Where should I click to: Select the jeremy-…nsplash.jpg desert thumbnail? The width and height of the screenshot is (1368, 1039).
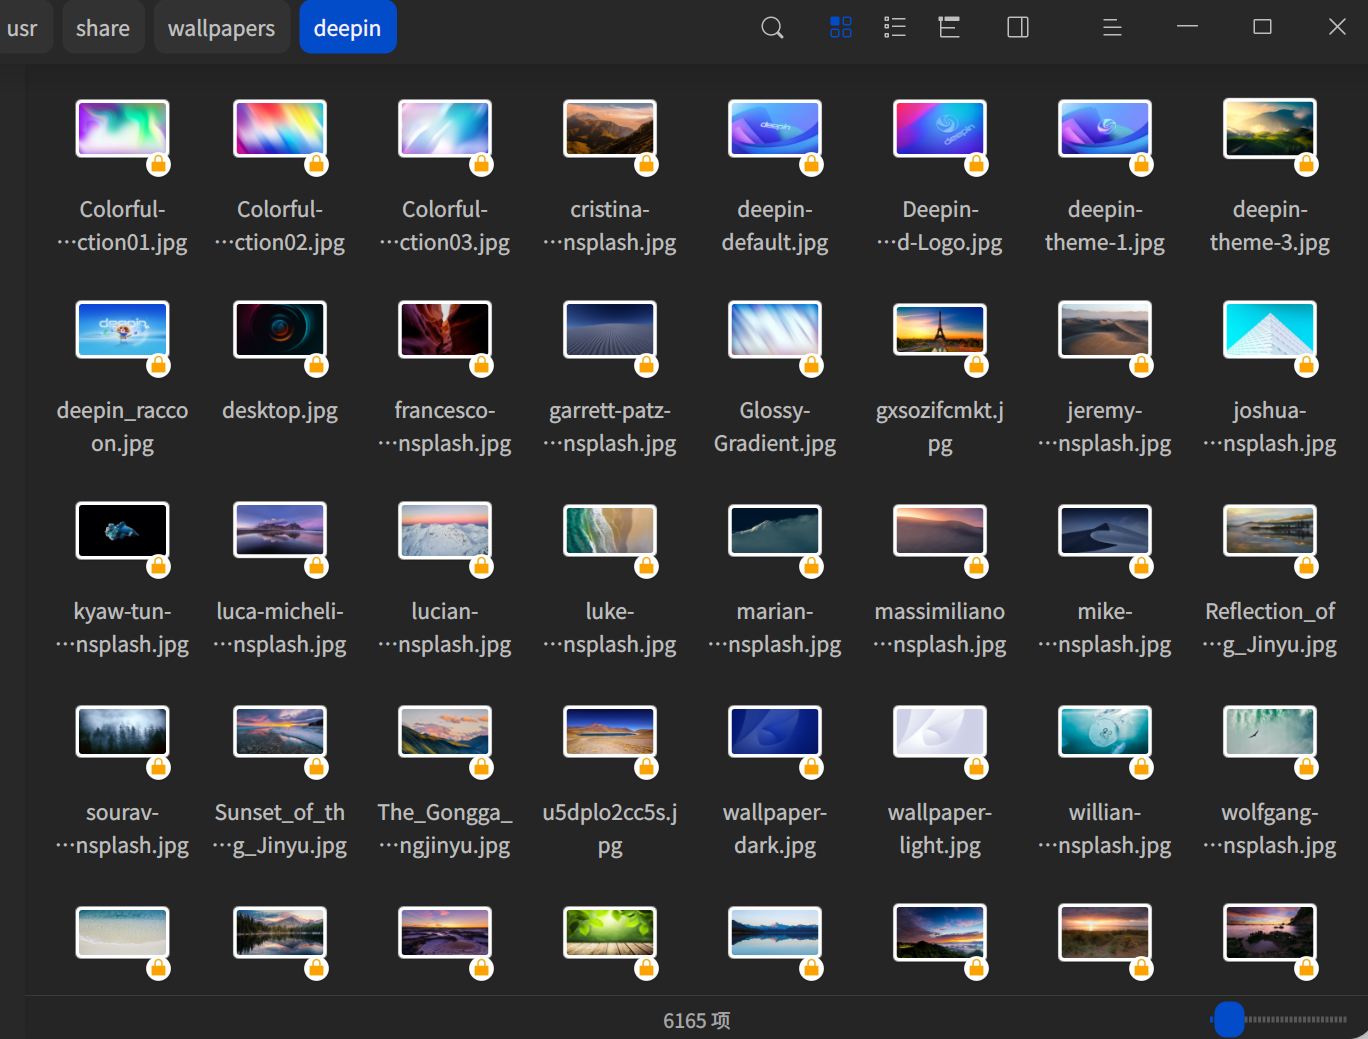pyautogui.click(x=1105, y=330)
